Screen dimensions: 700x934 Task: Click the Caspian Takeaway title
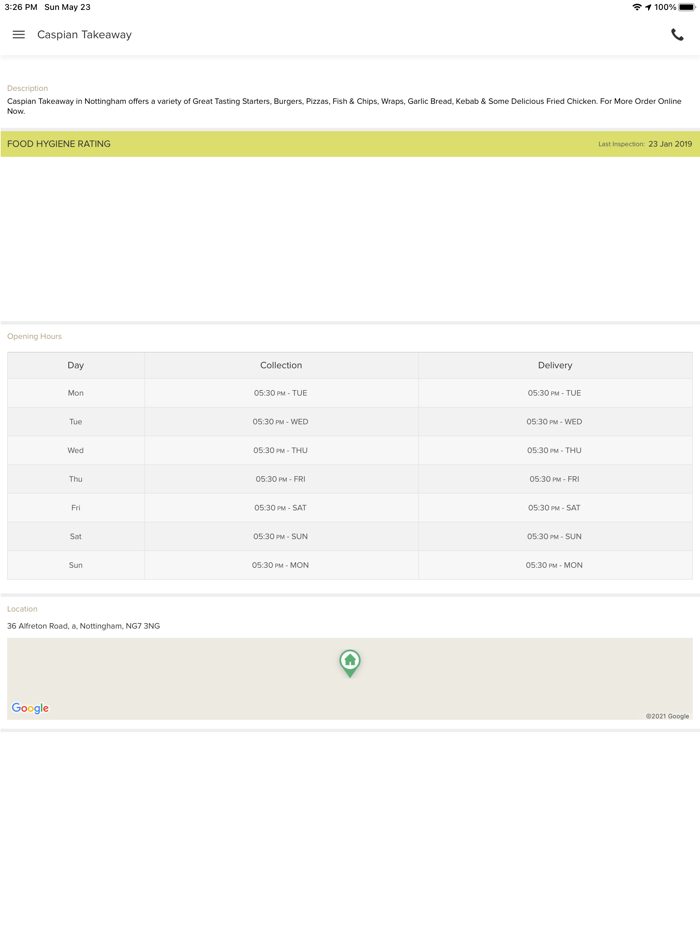pos(85,35)
